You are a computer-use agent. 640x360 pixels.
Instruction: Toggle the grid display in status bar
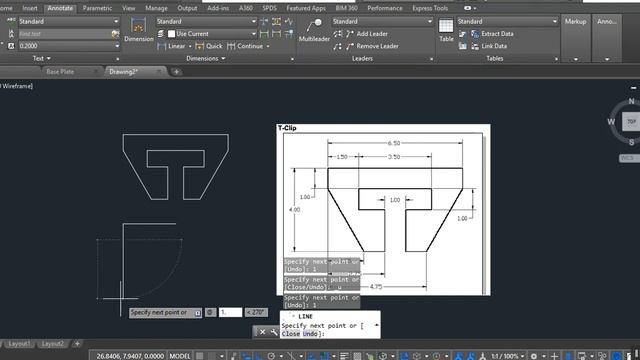click(200, 356)
